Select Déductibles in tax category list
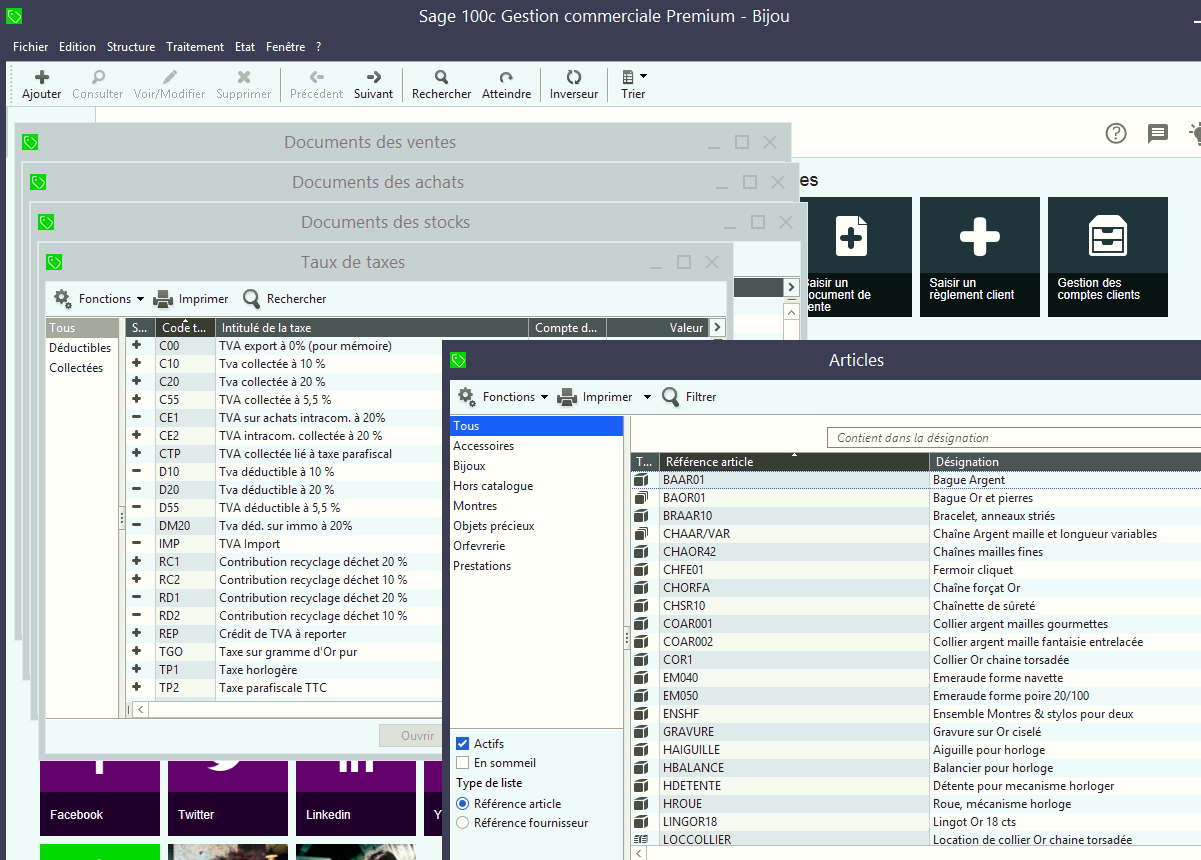This screenshot has width=1201, height=860. point(80,348)
